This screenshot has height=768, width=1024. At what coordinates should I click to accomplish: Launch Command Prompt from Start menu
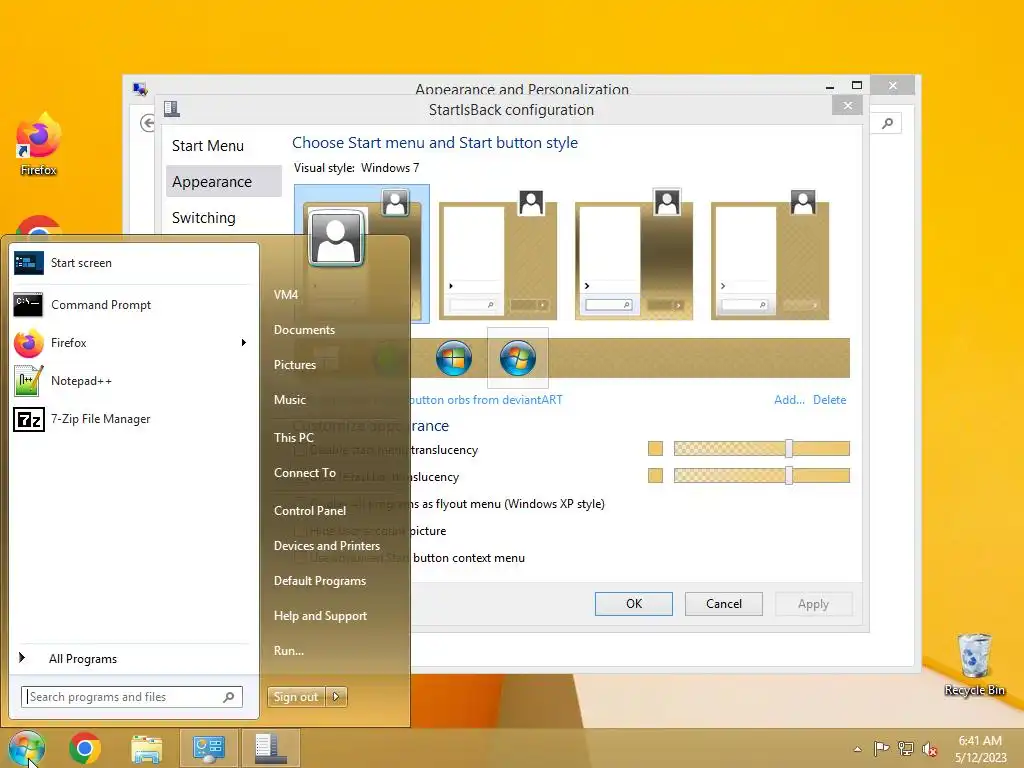[x=134, y=304]
